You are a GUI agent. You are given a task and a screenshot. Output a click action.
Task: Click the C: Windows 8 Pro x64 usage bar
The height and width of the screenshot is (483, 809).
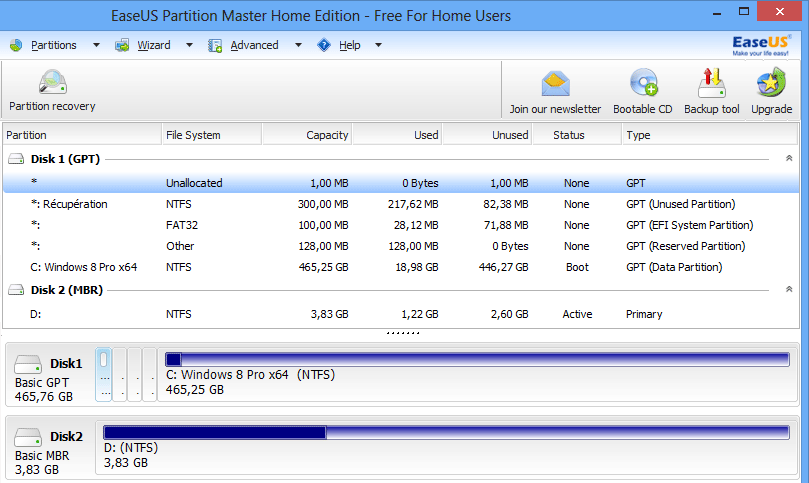pyautogui.click(x=477, y=359)
